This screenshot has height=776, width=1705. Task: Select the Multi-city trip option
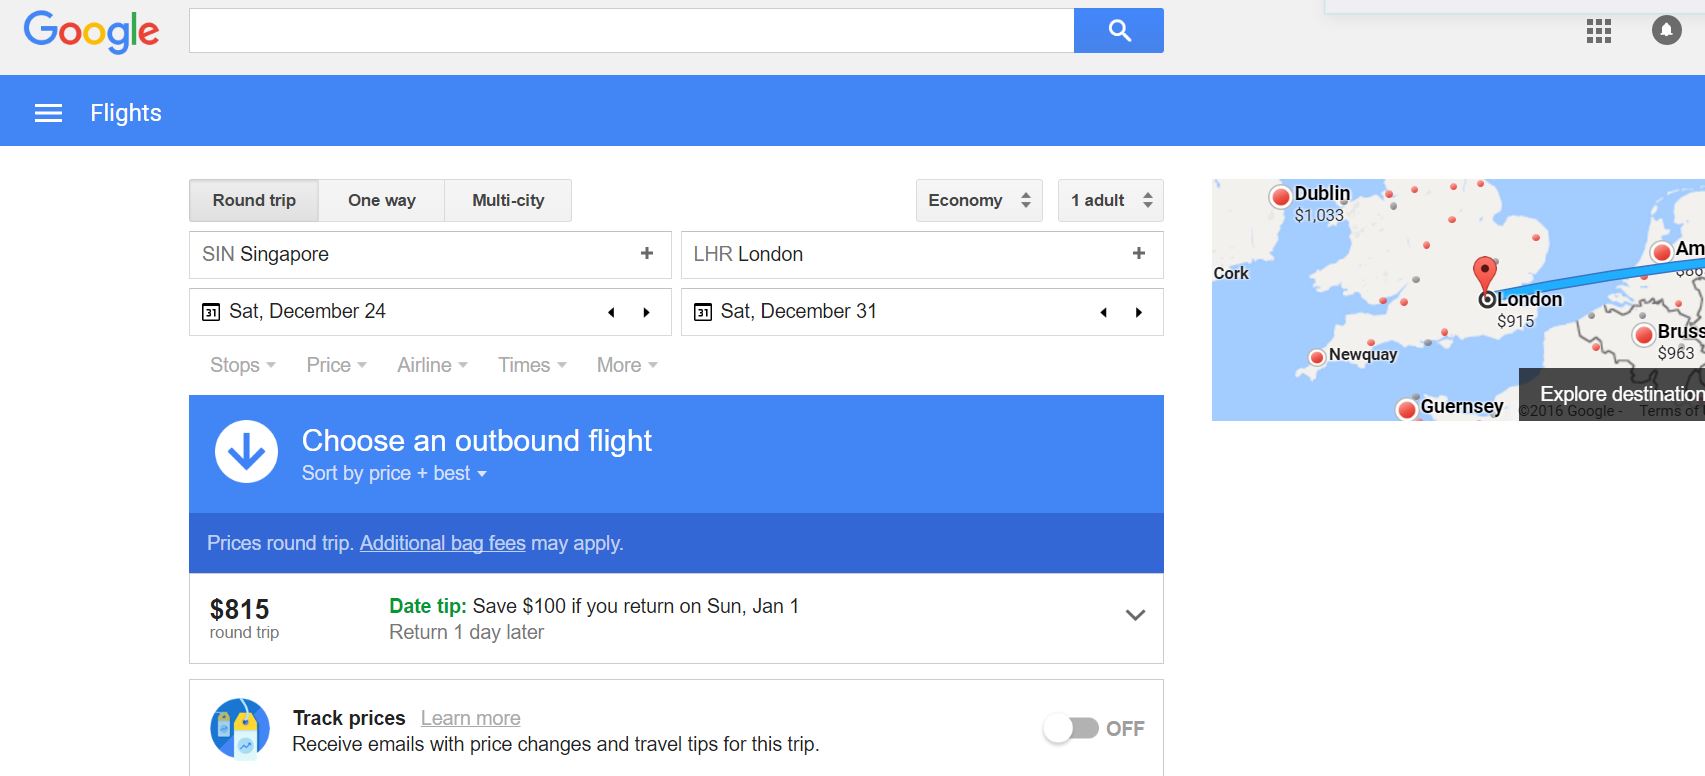tap(508, 200)
